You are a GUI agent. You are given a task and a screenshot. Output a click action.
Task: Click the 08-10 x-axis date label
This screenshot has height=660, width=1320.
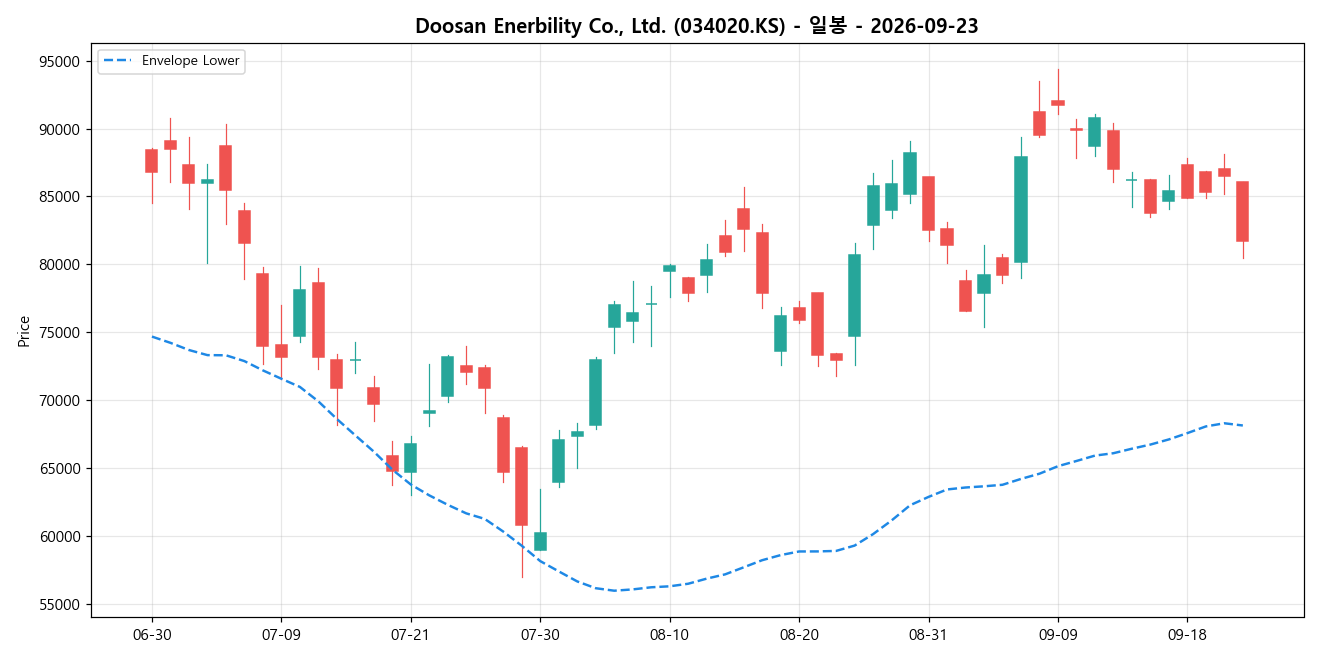[x=669, y=635]
